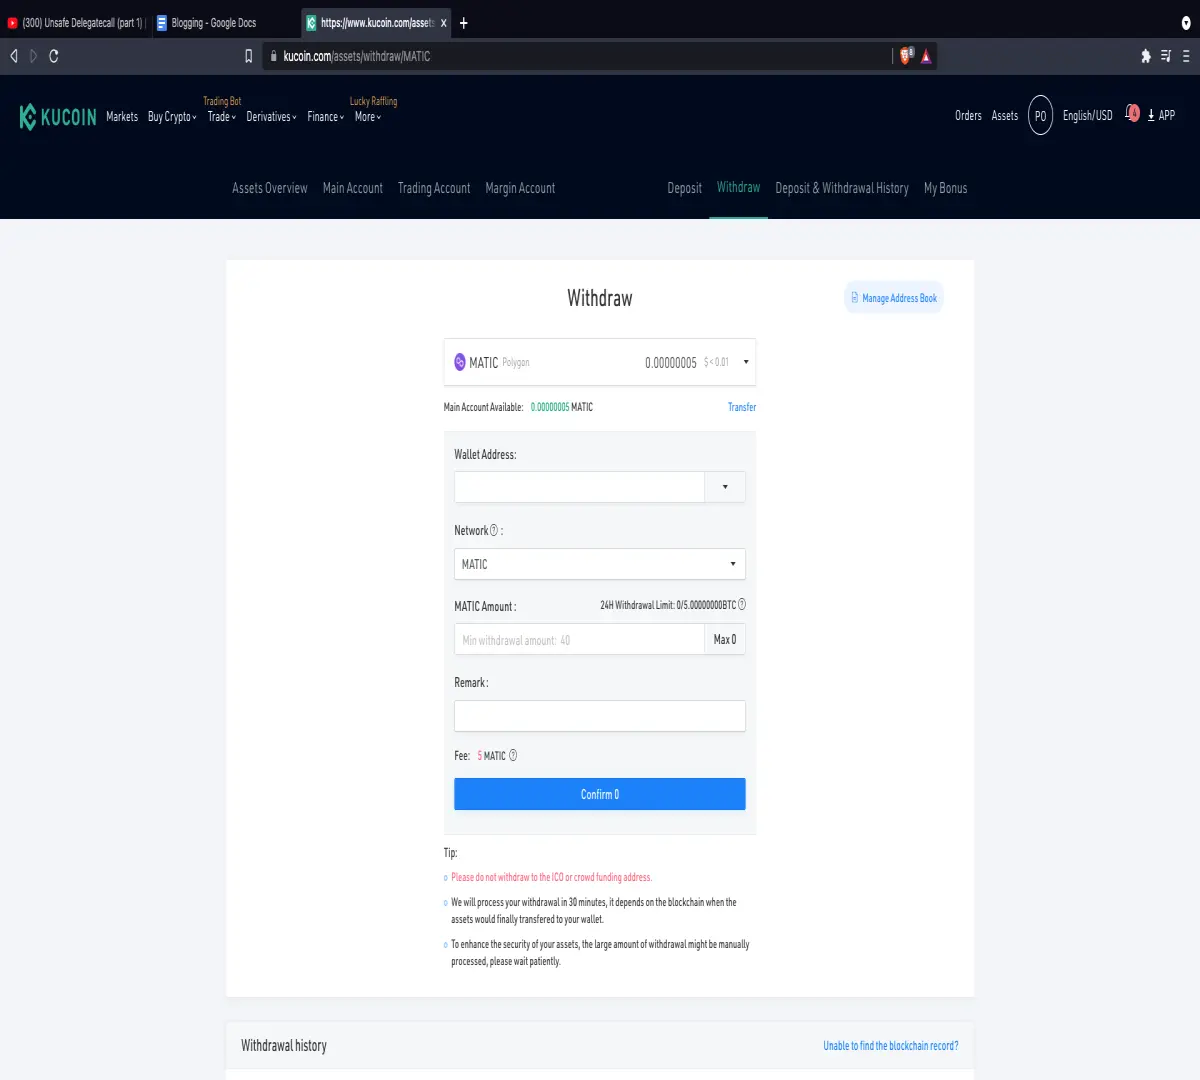
Task: Expand the Derivatives menu
Action: click(x=272, y=117)
